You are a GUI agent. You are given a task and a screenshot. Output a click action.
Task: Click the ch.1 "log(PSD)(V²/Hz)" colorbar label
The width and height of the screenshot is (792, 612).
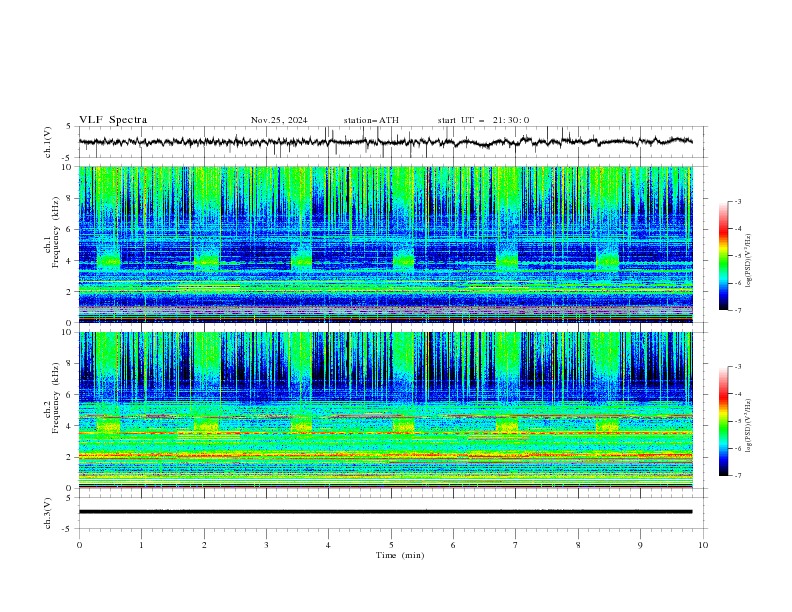(748, 261)
